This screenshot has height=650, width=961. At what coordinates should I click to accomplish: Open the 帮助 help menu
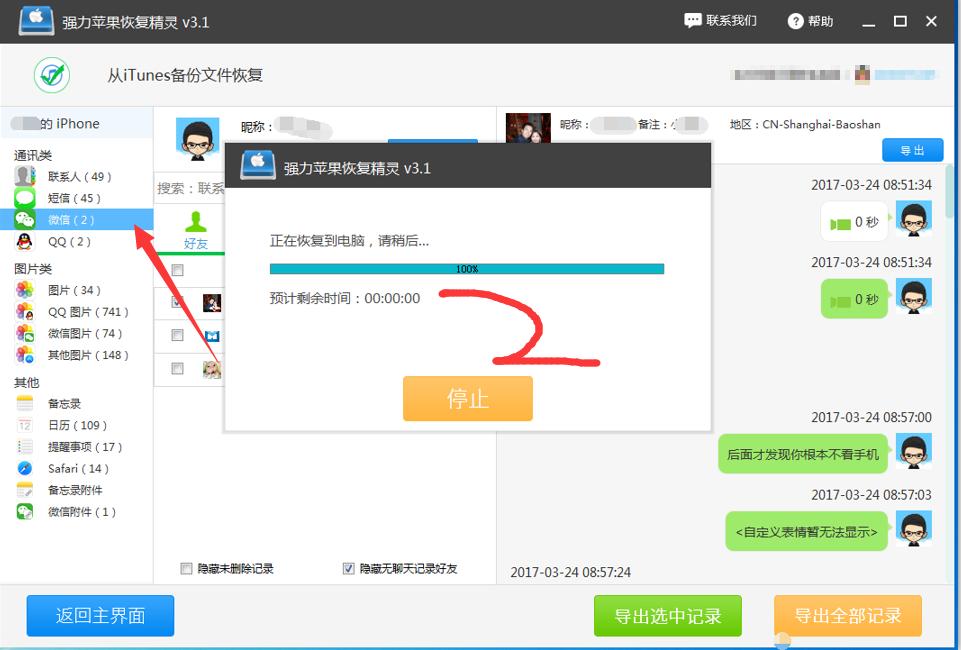810,20
